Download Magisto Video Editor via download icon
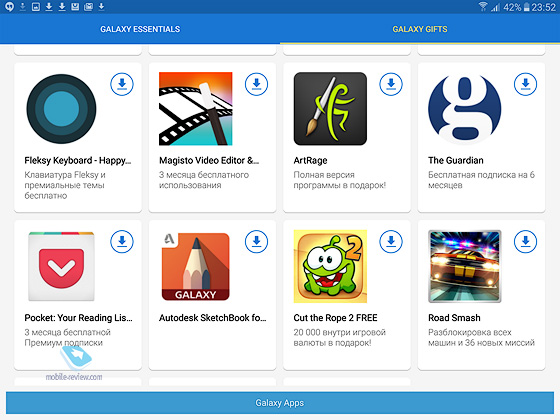The image size is (560, 420). point(256,84)
